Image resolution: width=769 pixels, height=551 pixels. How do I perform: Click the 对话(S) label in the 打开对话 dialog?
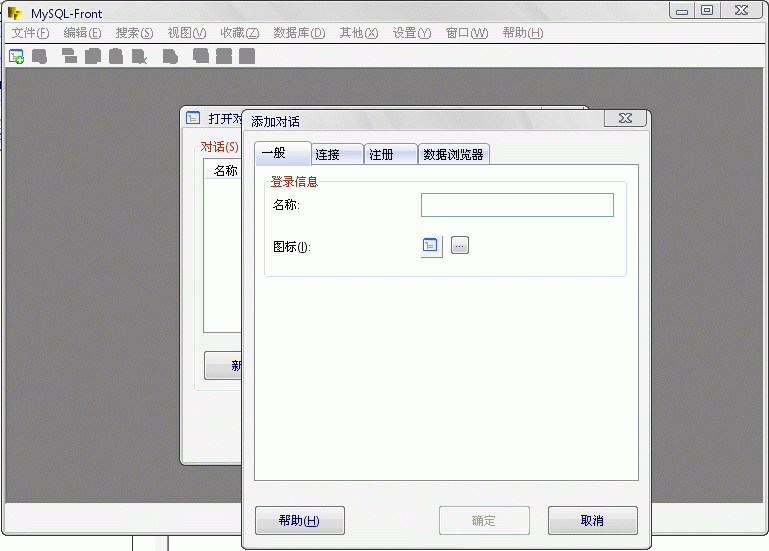point(220,147)
